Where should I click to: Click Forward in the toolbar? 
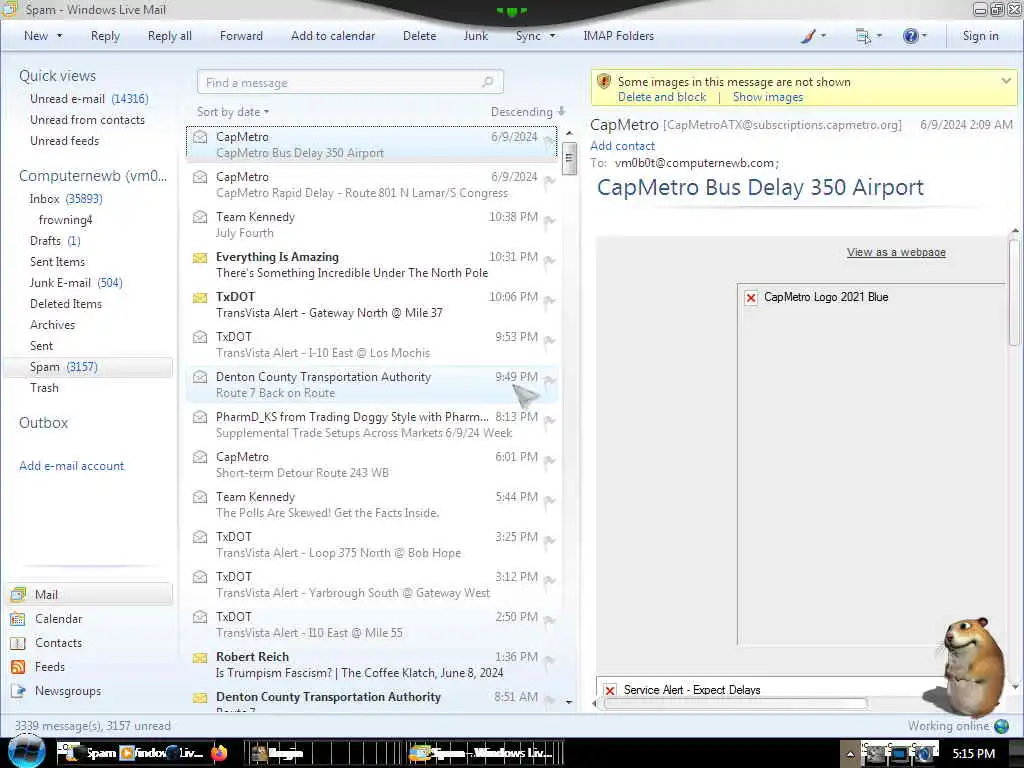pyautogui.click(x=241, y=36)
